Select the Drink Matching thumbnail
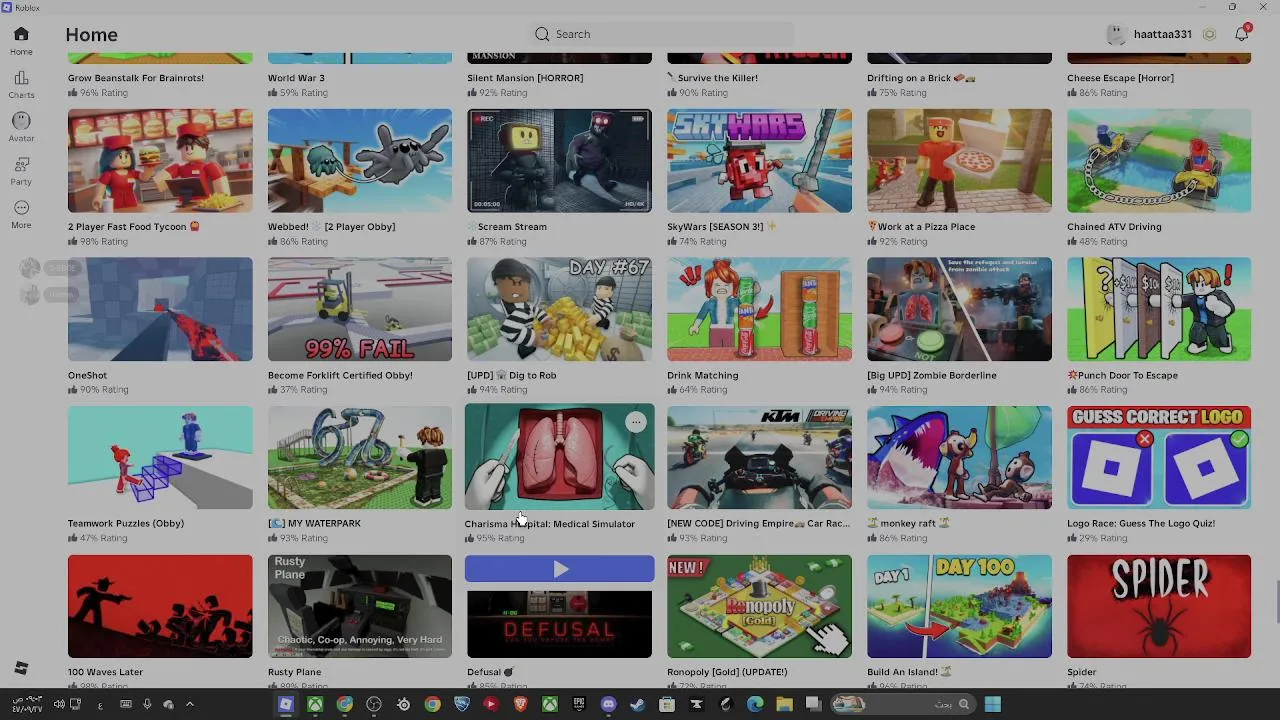 (x=759, y=309)
